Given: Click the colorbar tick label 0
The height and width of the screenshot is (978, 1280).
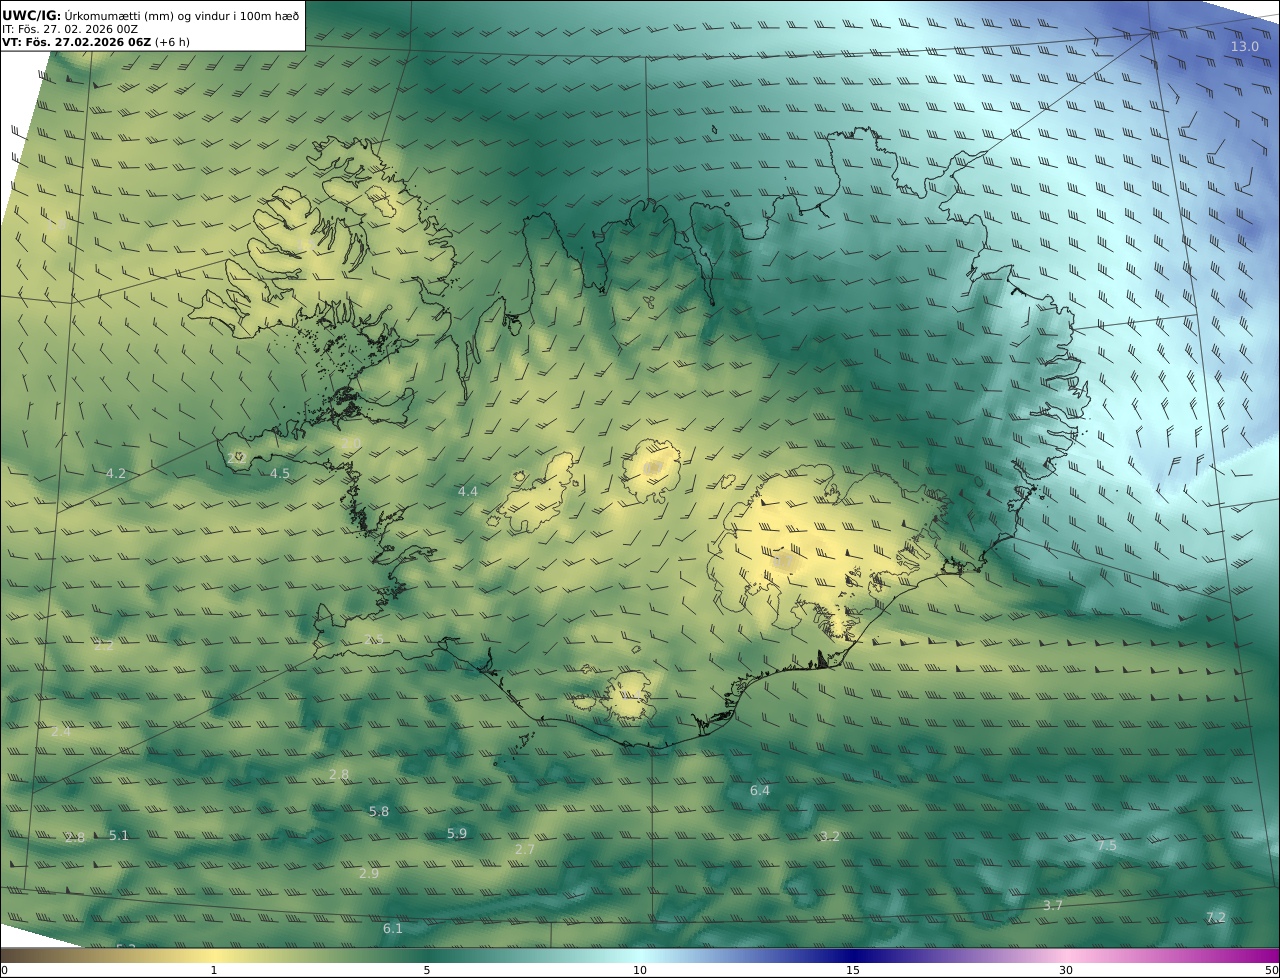Looking at the screenshot, I should (x=4, y=970).
